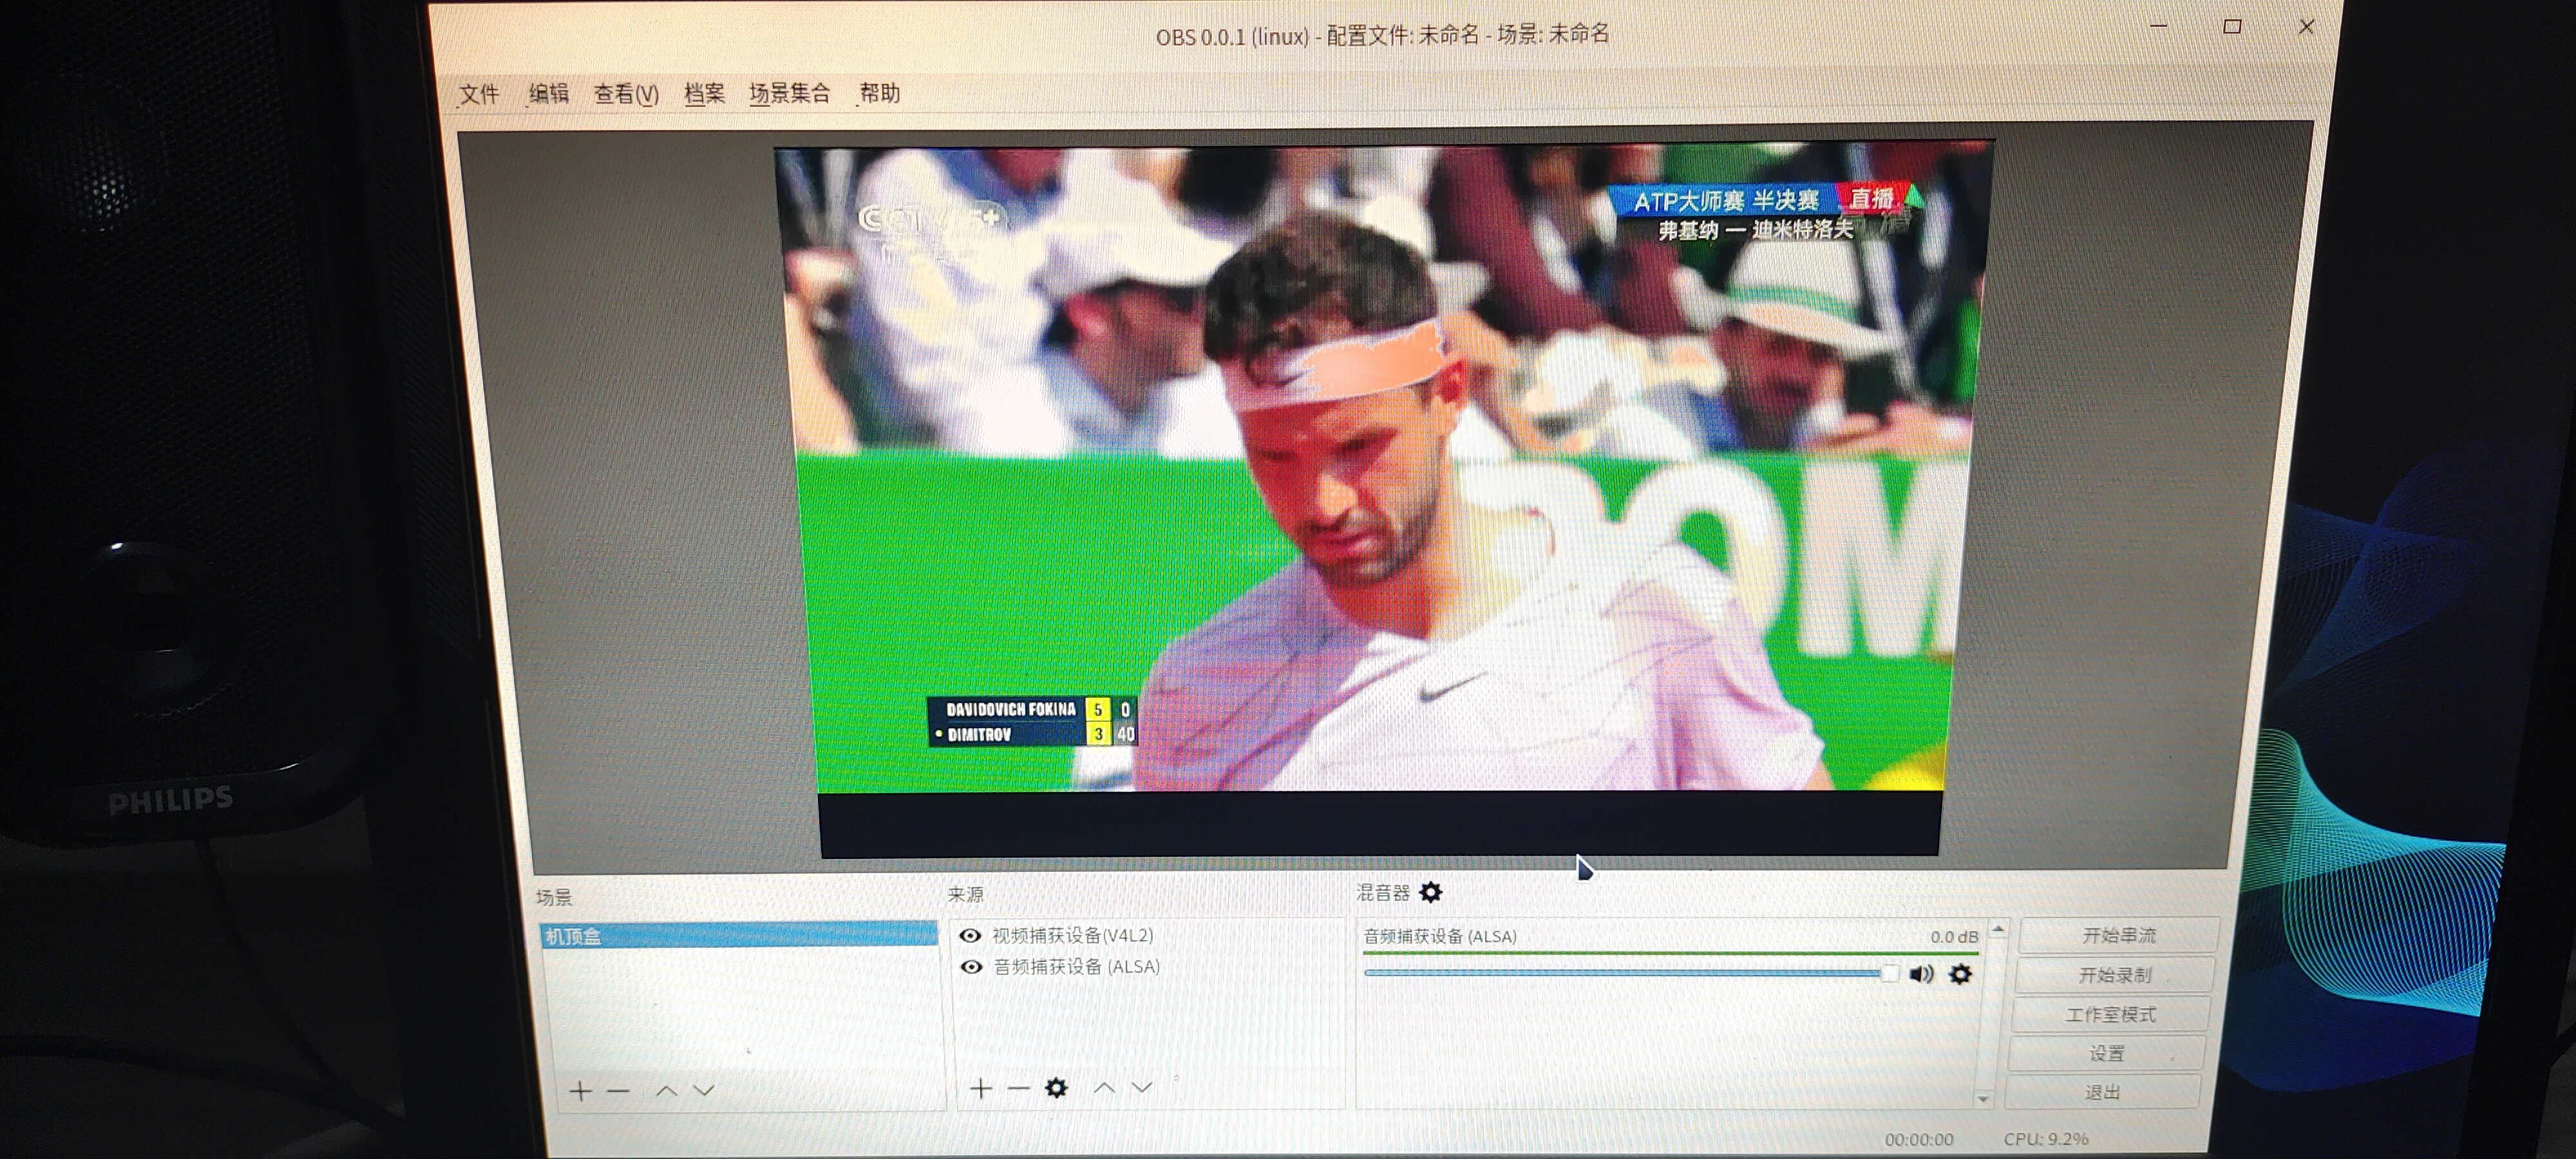
Task: Open mixer settings gear next to 混音器
Action: pyautogui.click(x=1431, y=892)
